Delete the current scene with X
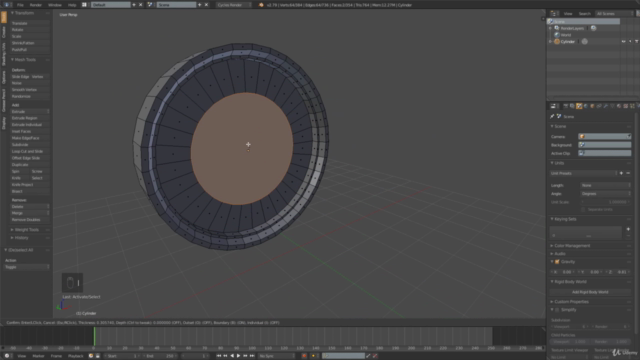Viewport: 640px width, 360px height. 206,5
